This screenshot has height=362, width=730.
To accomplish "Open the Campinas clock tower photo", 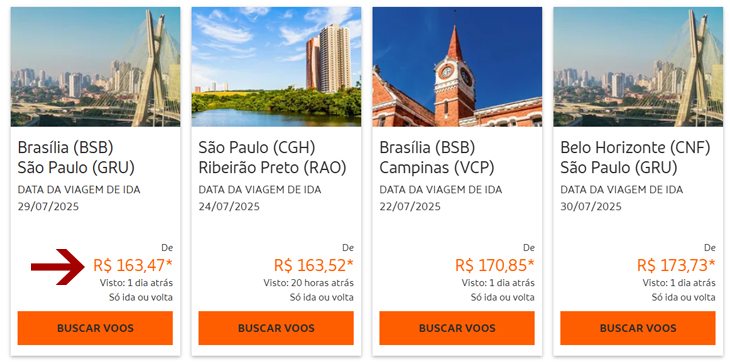I will 457,67.
